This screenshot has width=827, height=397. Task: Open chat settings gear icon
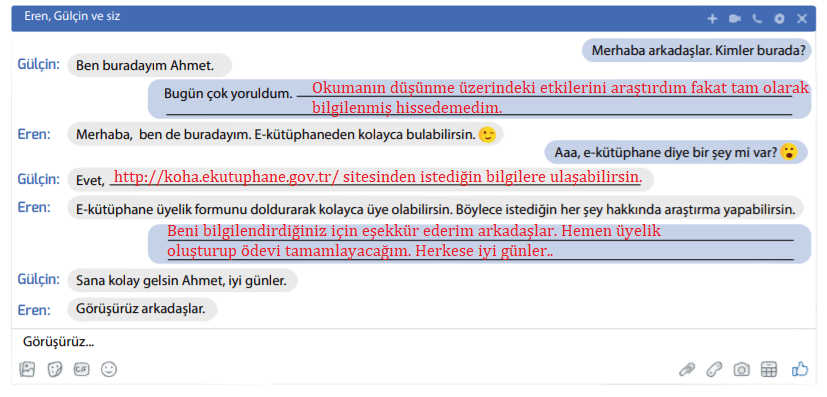pos(780,18)
